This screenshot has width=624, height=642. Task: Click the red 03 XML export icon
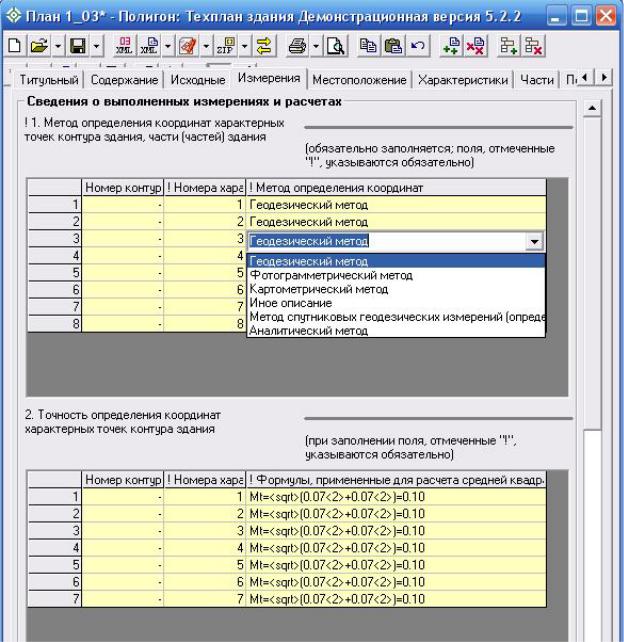coord(124,45)
